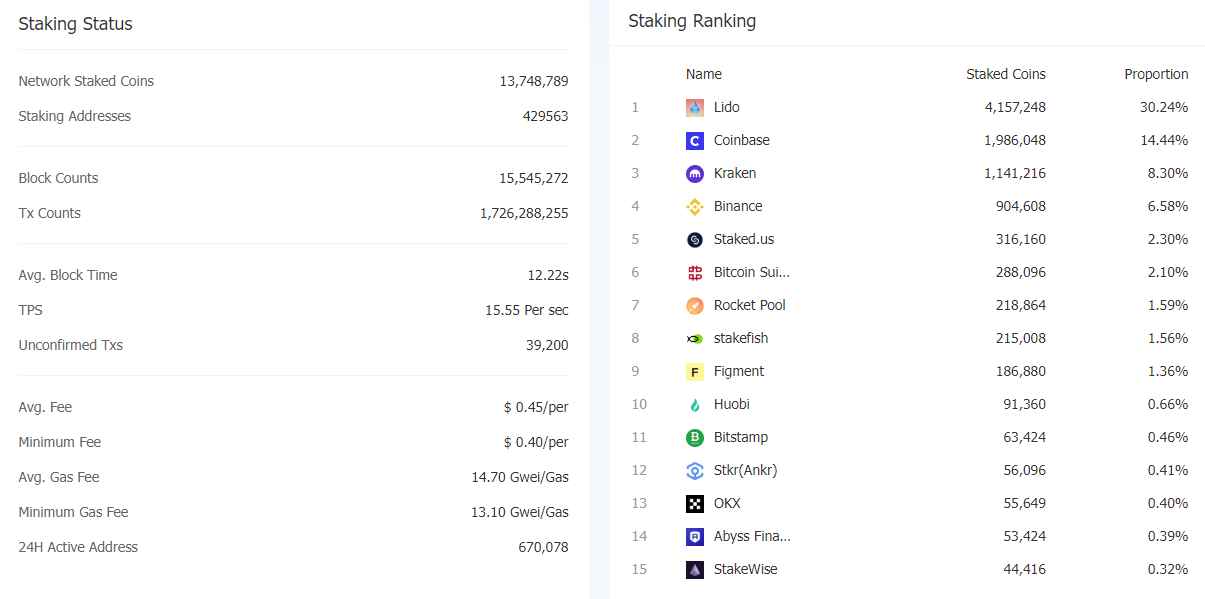Open the Coinbase staking provider name
The width and height of the screenshot is (1205, 599).
pos(742,140)
